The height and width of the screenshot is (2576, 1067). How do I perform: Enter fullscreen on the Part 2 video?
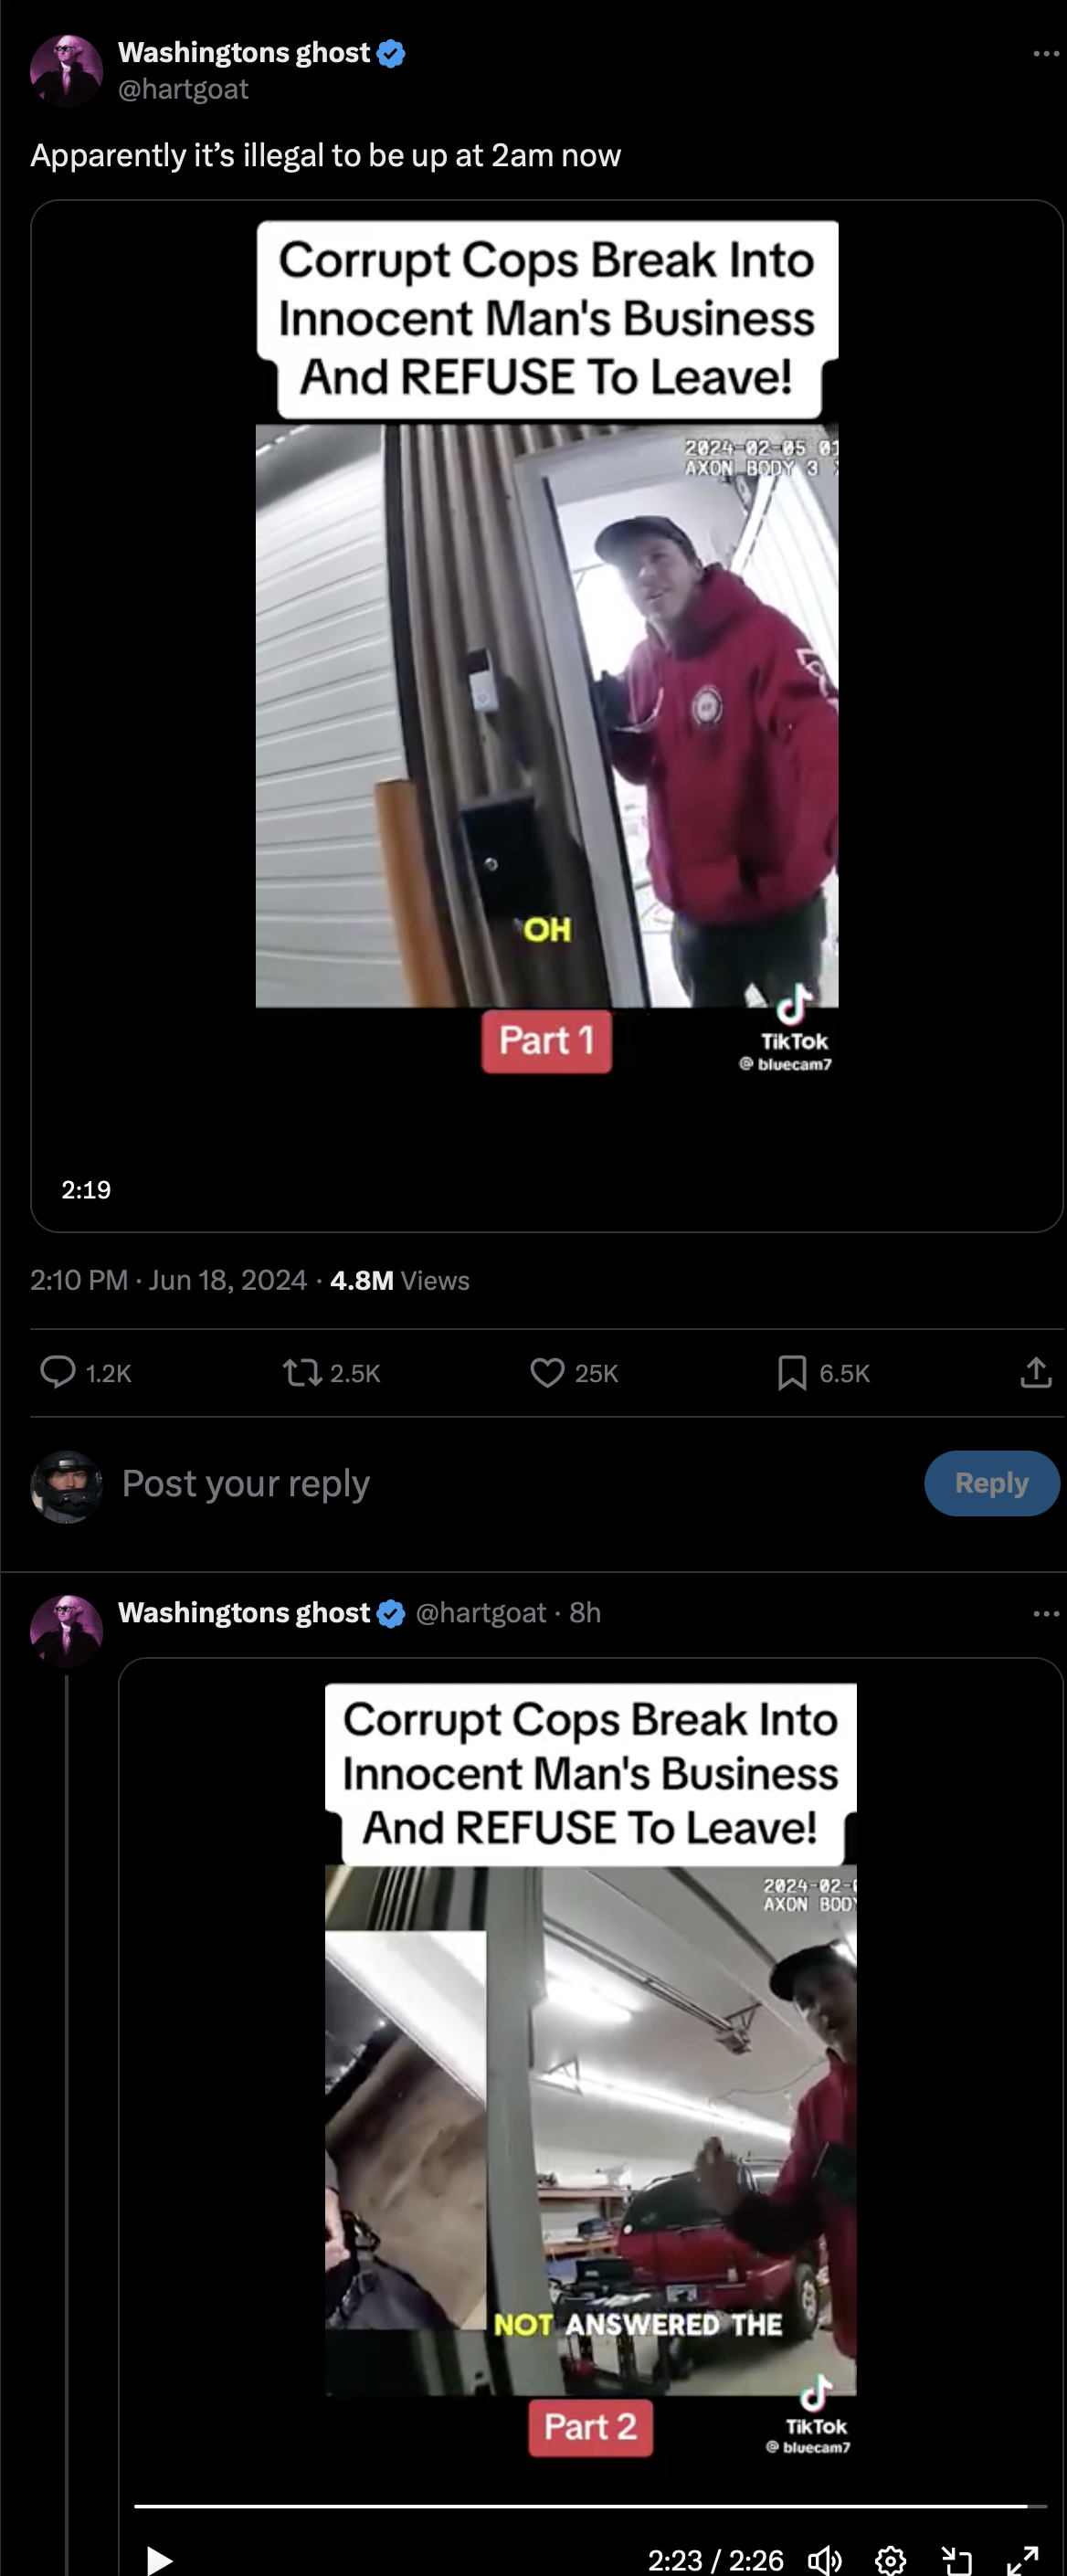pos(1022,2559)
